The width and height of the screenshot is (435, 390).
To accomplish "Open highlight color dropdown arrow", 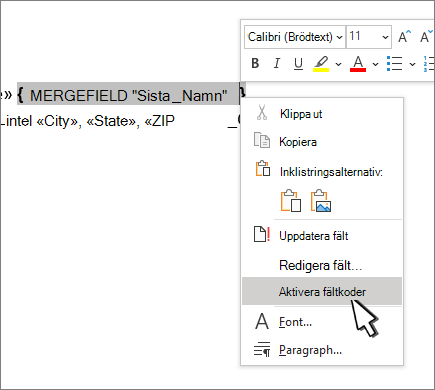I will pos(338,64).
